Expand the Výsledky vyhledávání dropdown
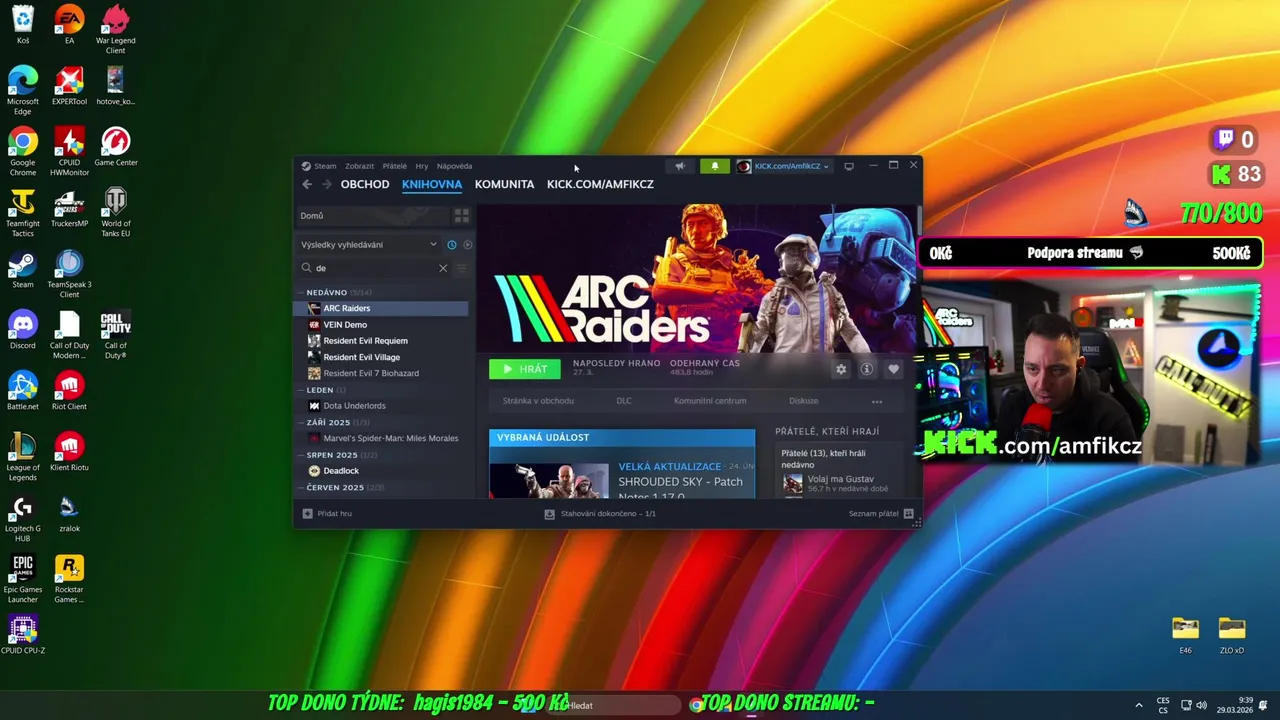 pyautogui.click(x=369, y=244)
